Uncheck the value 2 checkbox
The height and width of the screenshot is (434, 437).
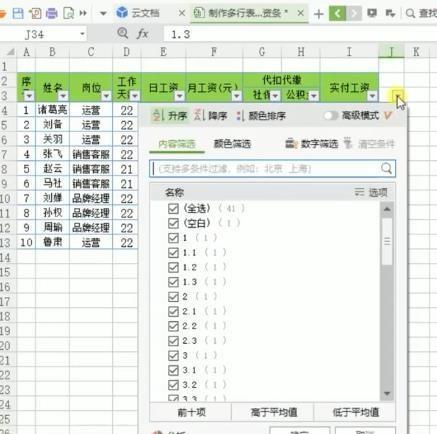coord(173,297)
